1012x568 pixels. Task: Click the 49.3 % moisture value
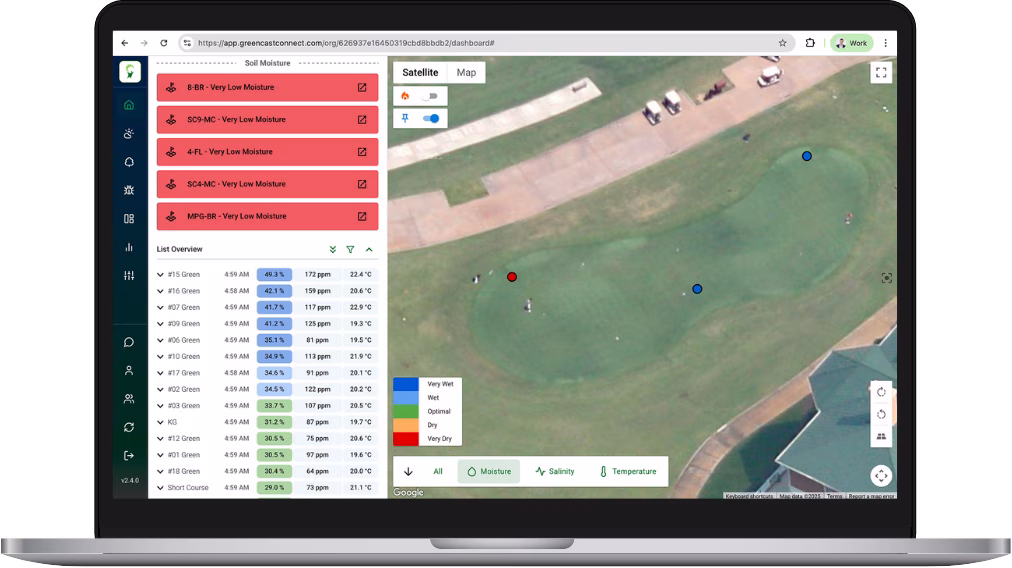274,274
